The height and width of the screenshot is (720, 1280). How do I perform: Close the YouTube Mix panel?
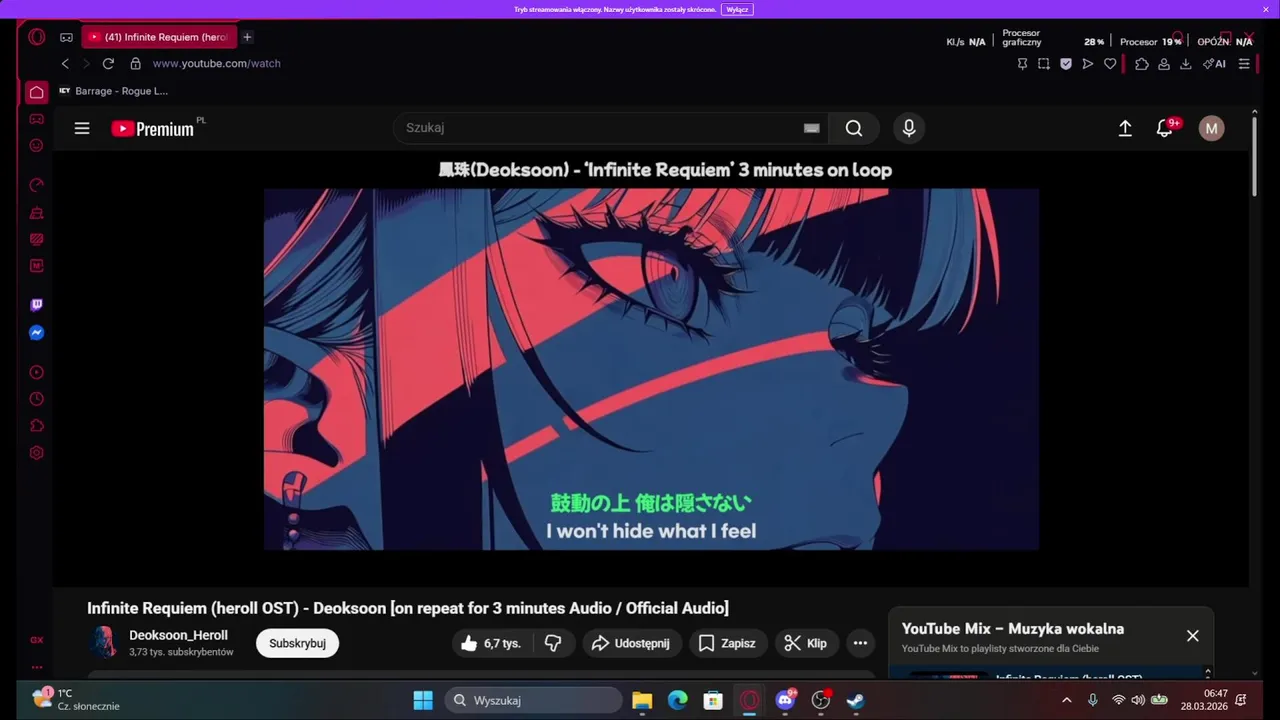tap(1192, 636)
